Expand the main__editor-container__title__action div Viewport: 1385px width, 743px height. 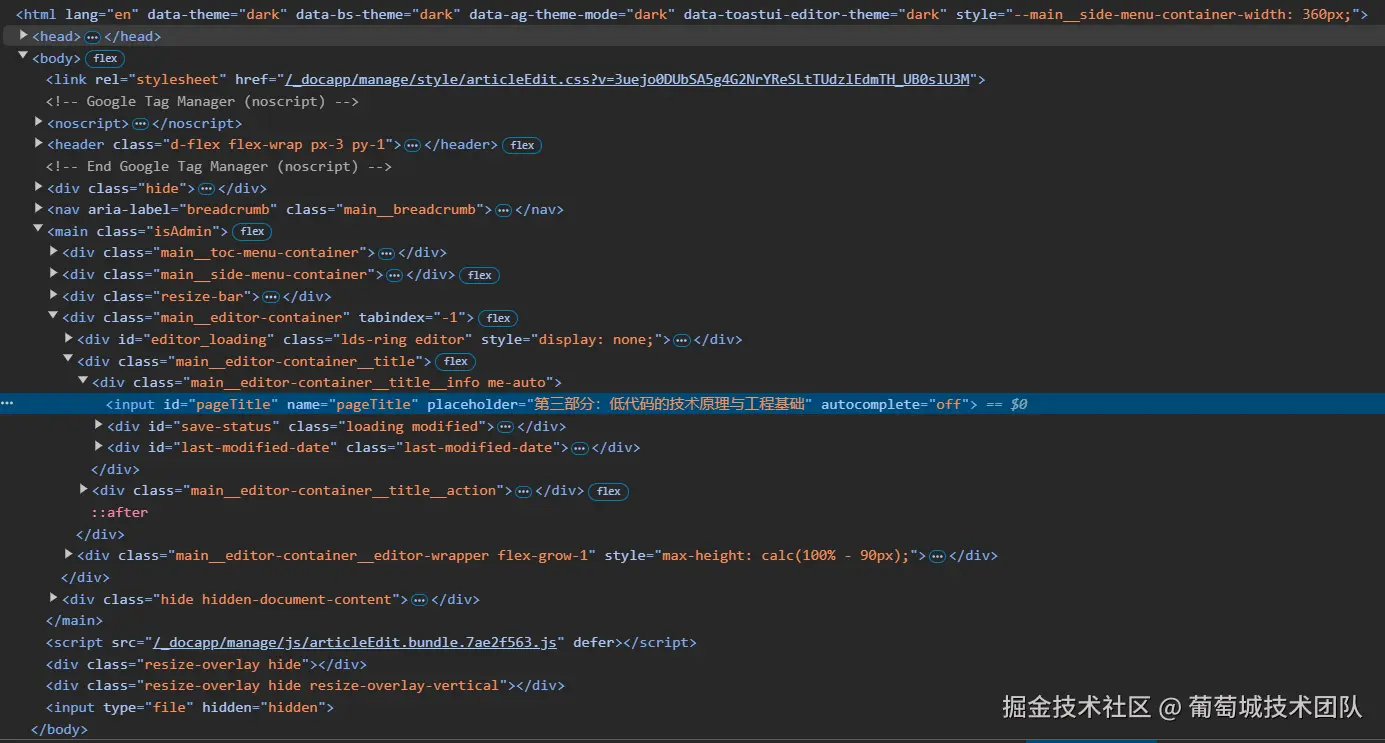click(83, 490)
